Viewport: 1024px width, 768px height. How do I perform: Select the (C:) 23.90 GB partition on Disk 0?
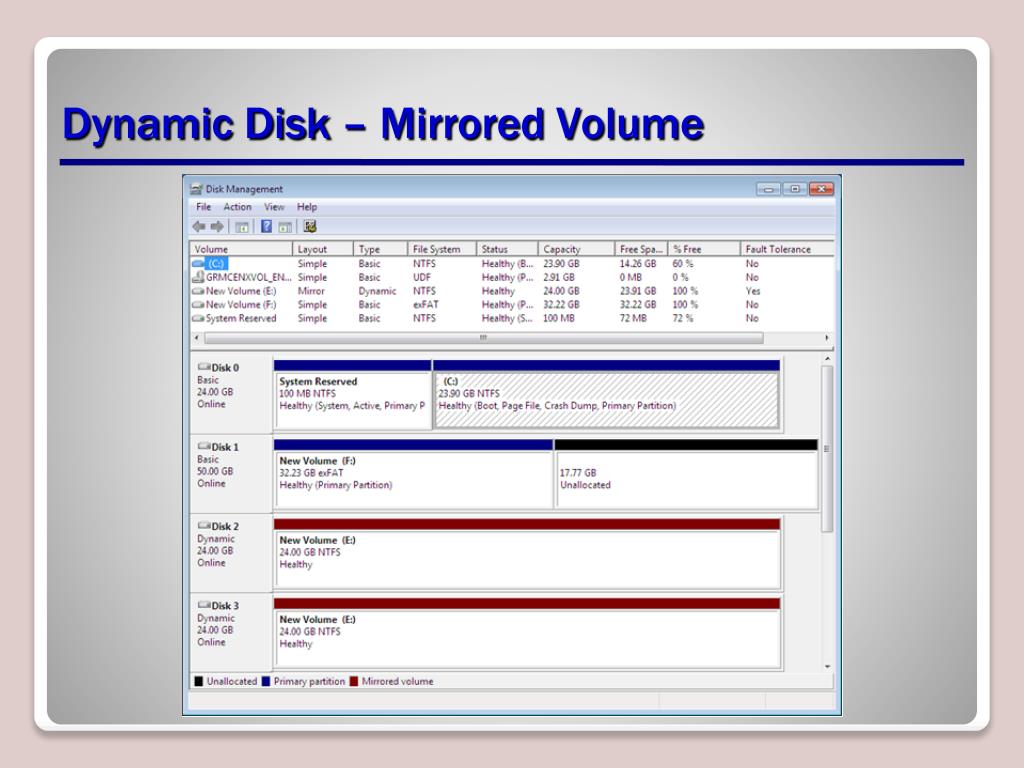pyautogui.click(x=607, y=395)
